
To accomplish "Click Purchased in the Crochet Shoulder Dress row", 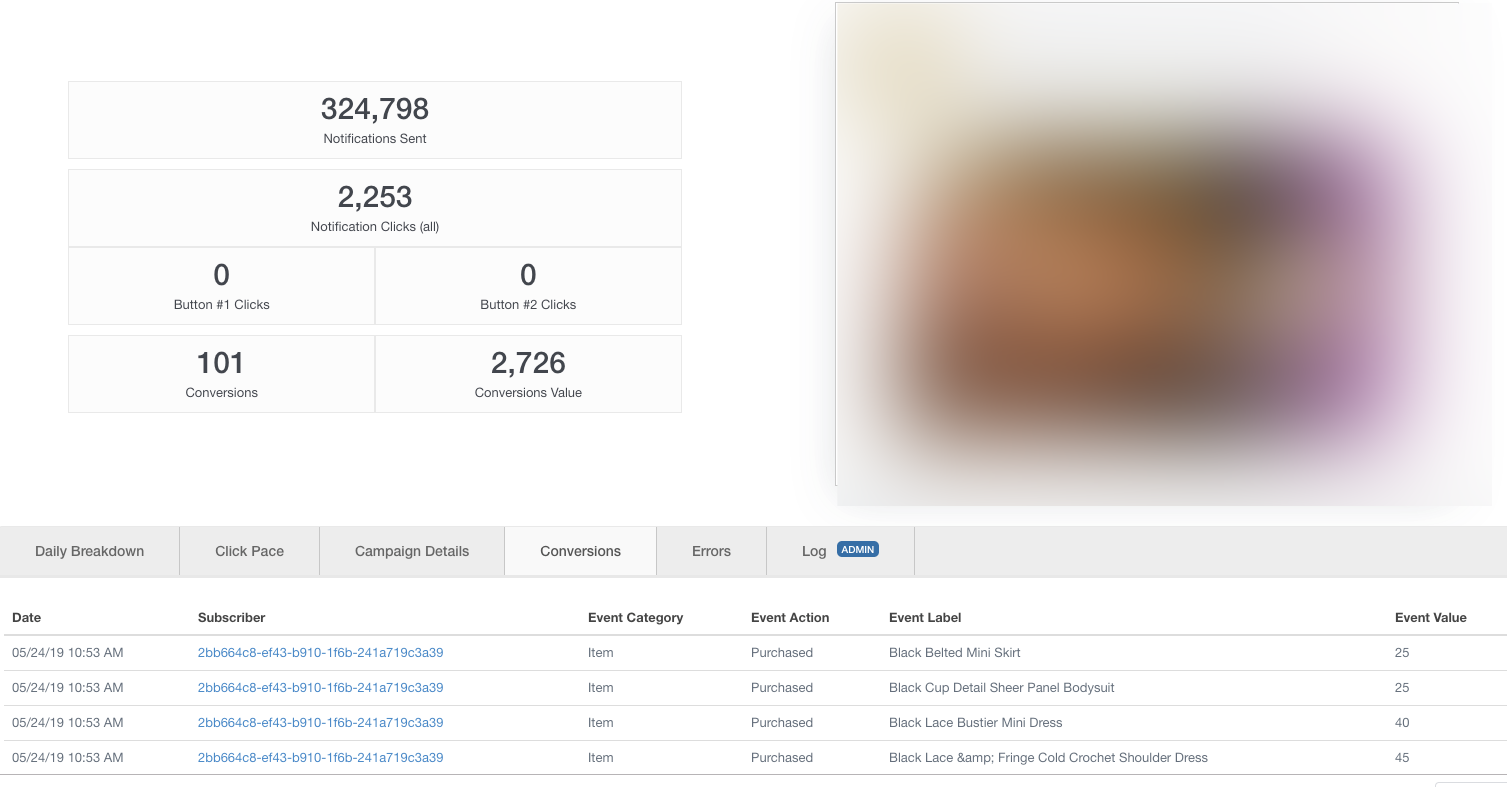I will [x=782, y=758].
